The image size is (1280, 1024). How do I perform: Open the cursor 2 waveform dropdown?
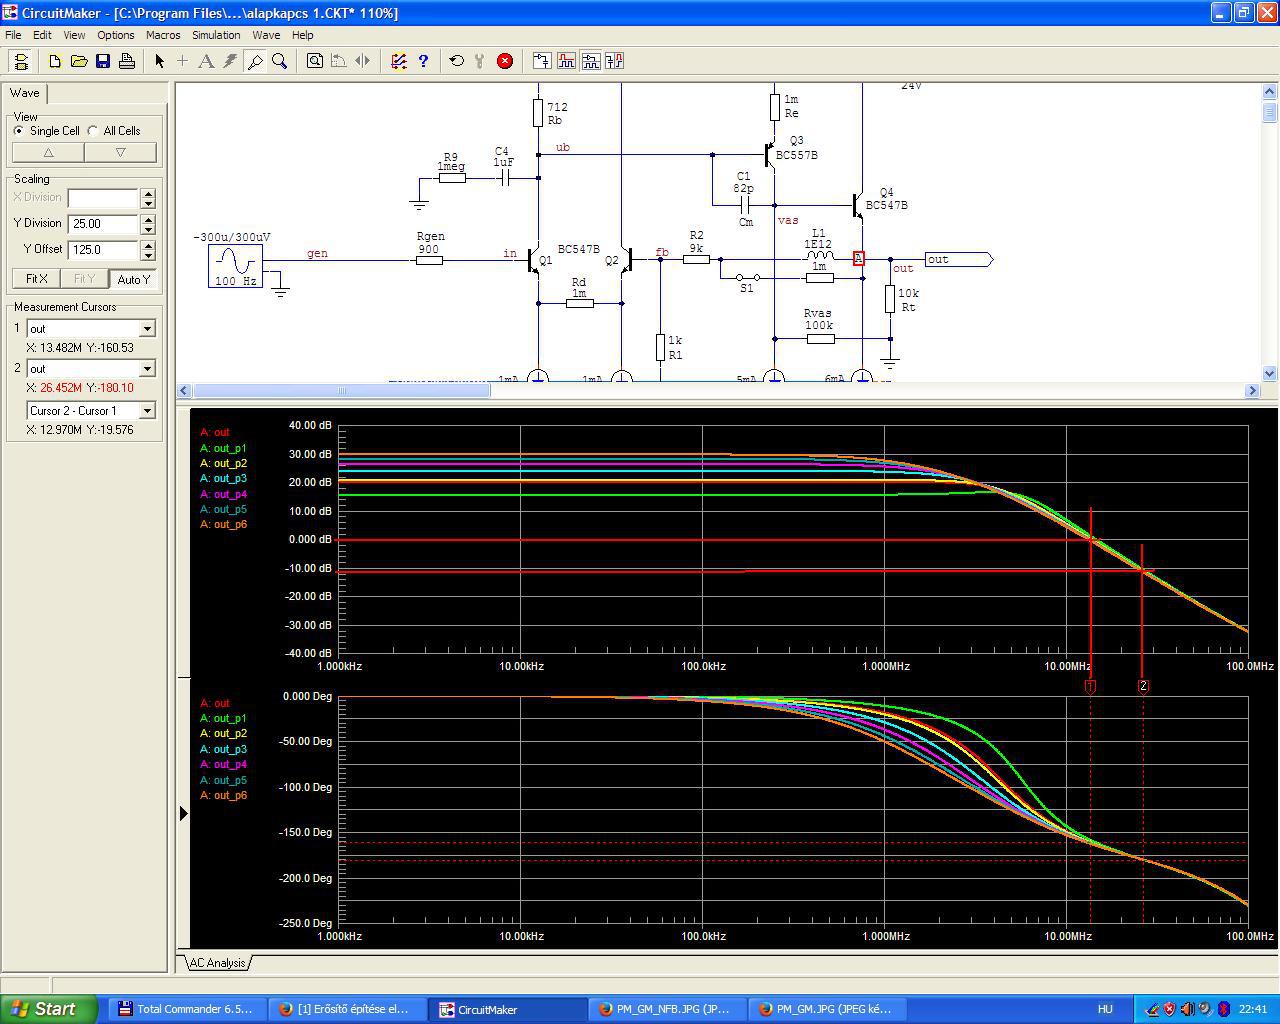pyautogui.click(x=147, y=369)
